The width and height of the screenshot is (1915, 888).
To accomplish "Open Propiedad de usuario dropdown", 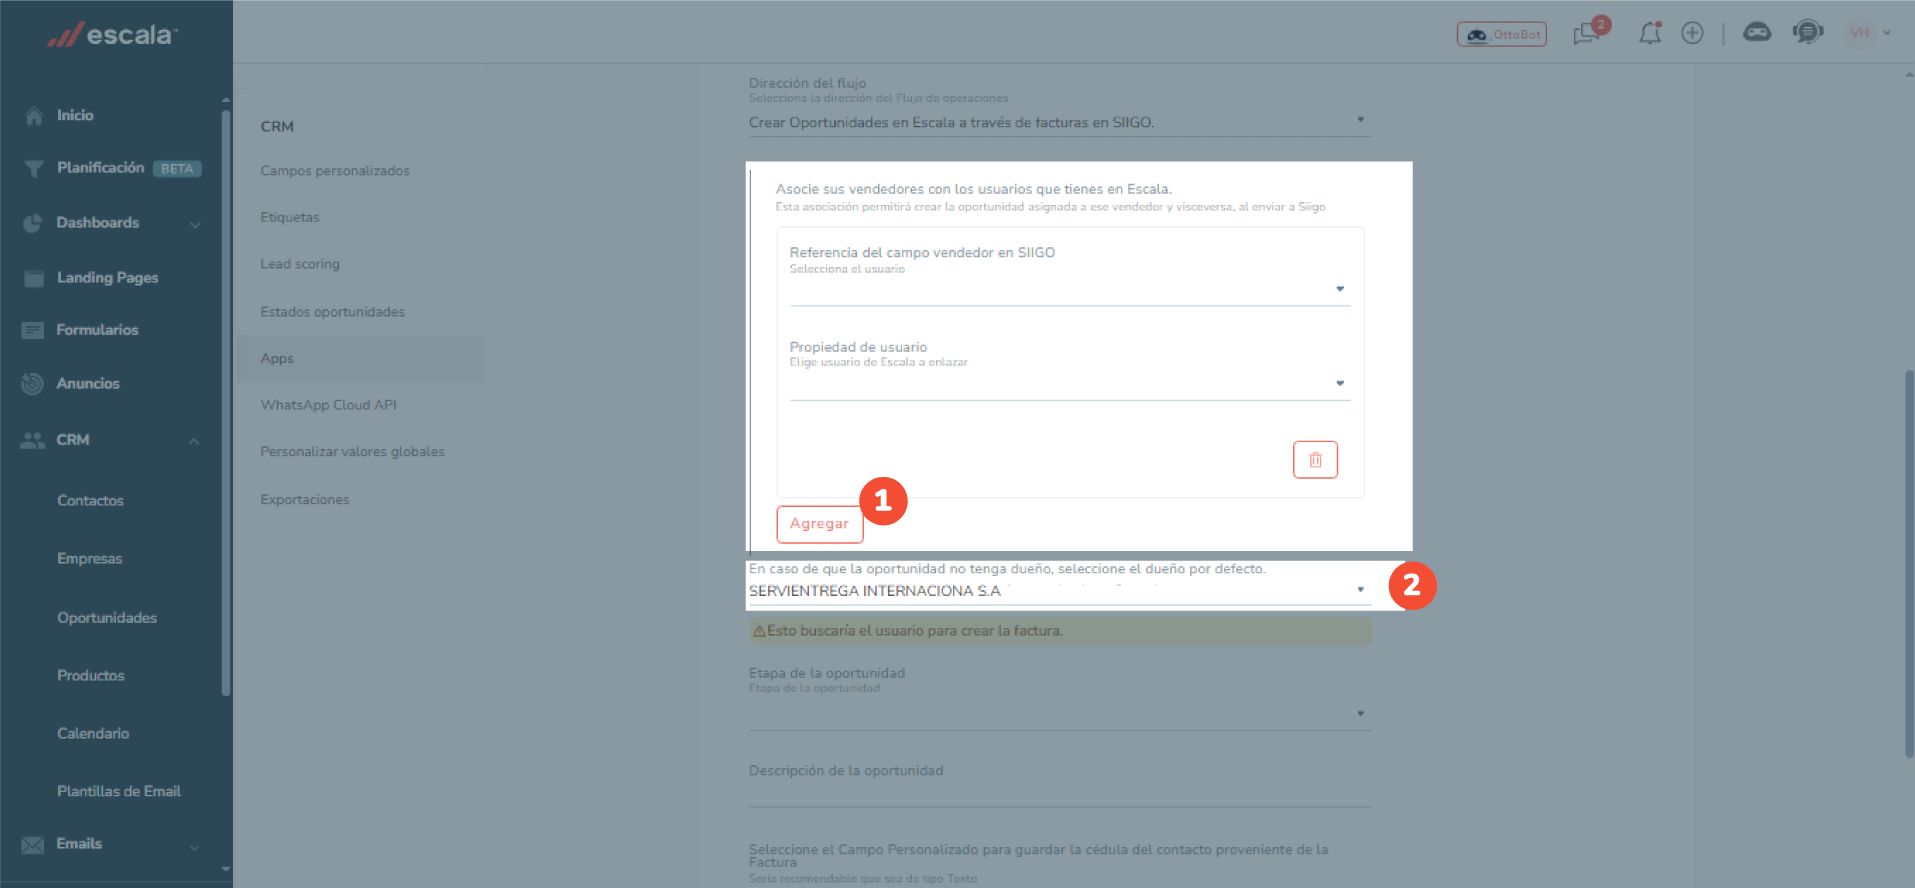I will click(x=1070, y=385).
